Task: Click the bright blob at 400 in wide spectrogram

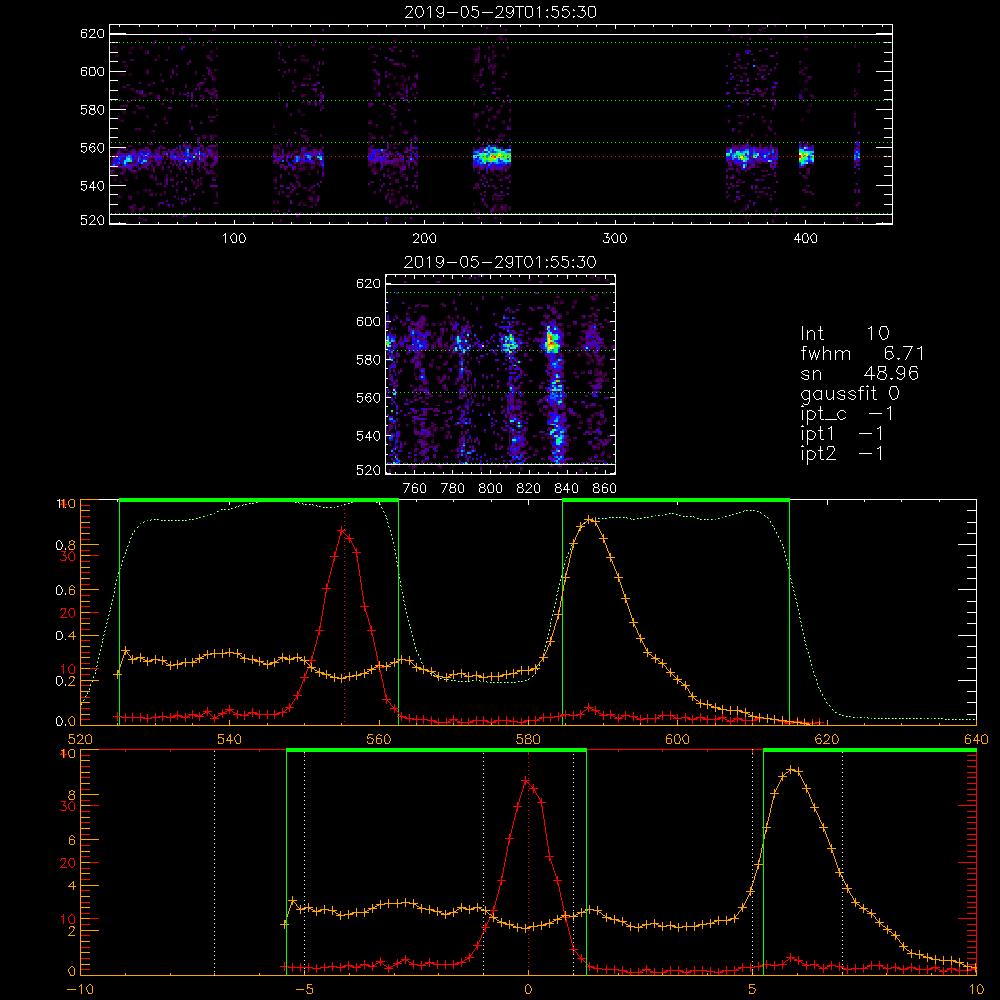Action: tap(806, 155)
